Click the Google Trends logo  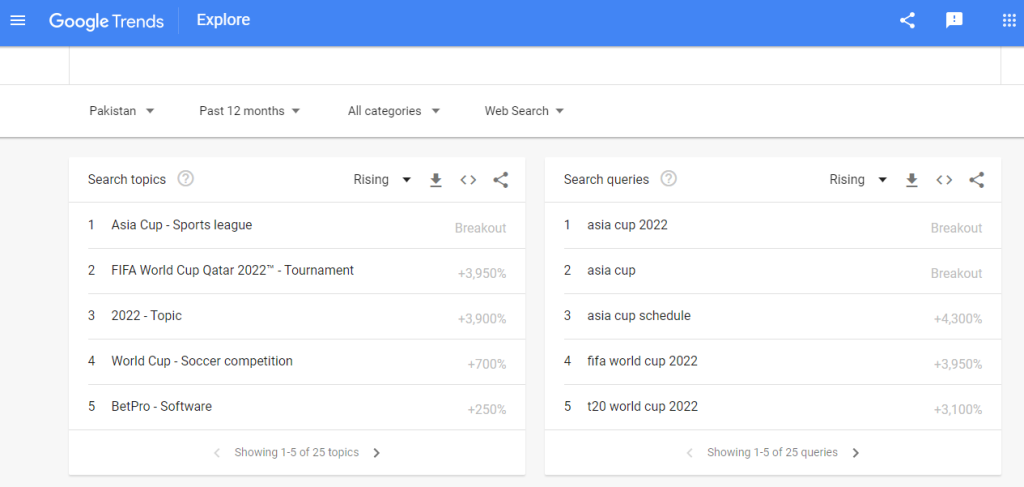tap(106, 21)
